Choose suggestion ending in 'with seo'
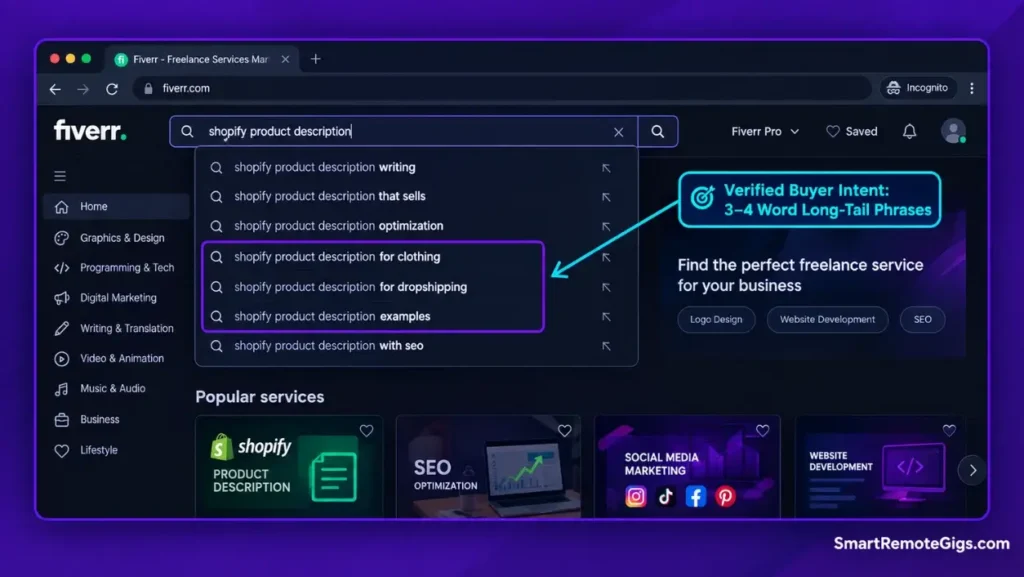1024x577 pixels. tap(416, 346)
